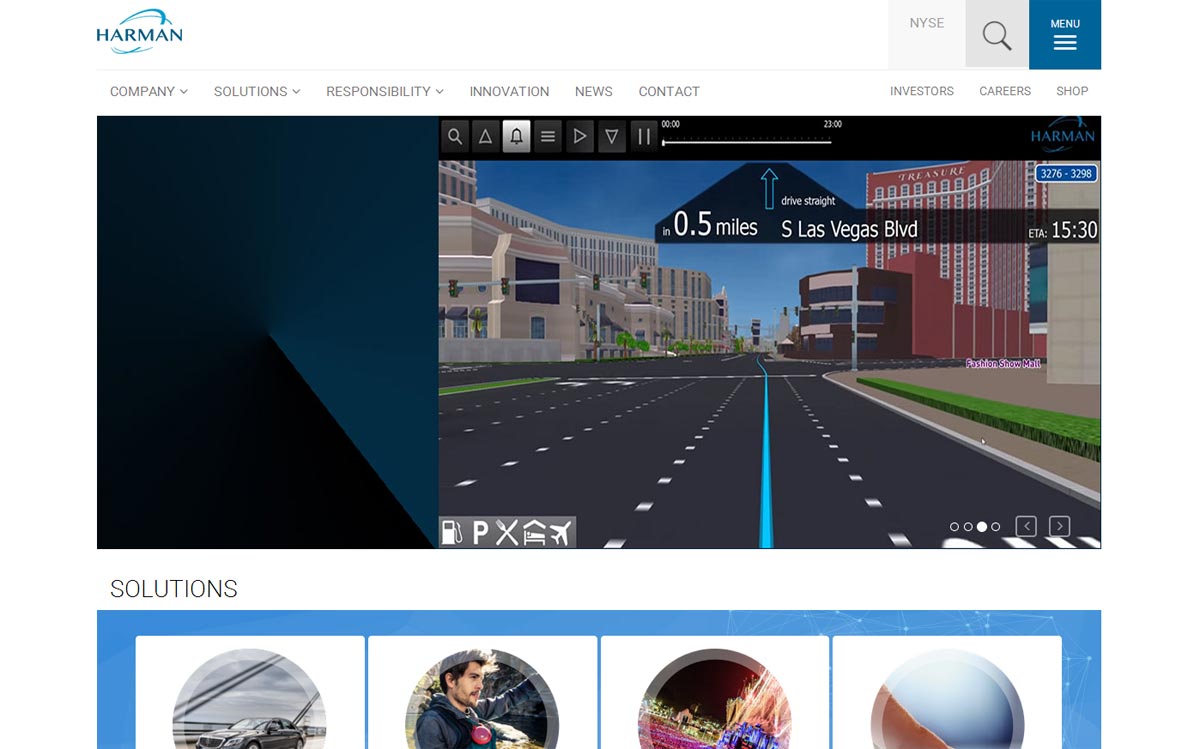Viewport: 1200px width, 749px height.
Task: Click the blue drive straight arrow icon
Action: click(x=768, y=188)
